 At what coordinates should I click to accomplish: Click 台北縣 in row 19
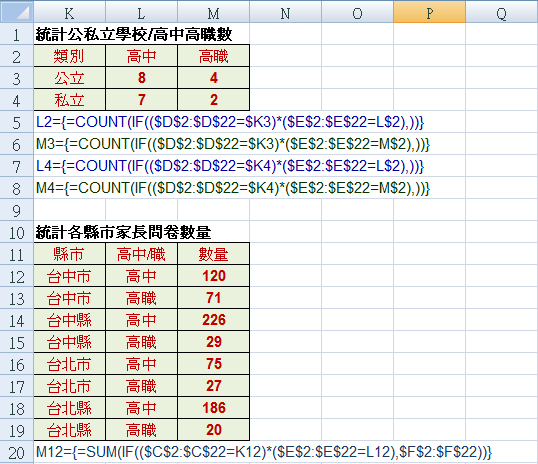[69, 430]
